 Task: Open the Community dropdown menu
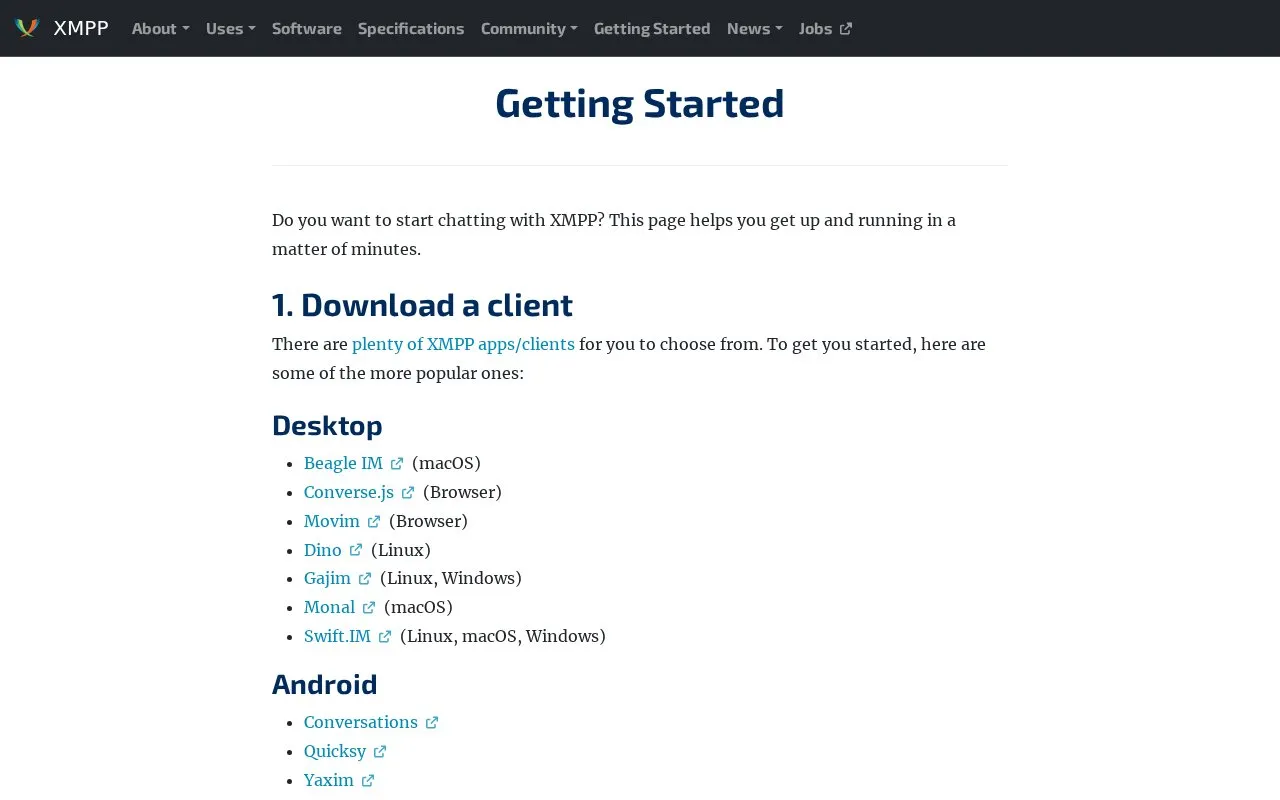[x=529, y=28]
